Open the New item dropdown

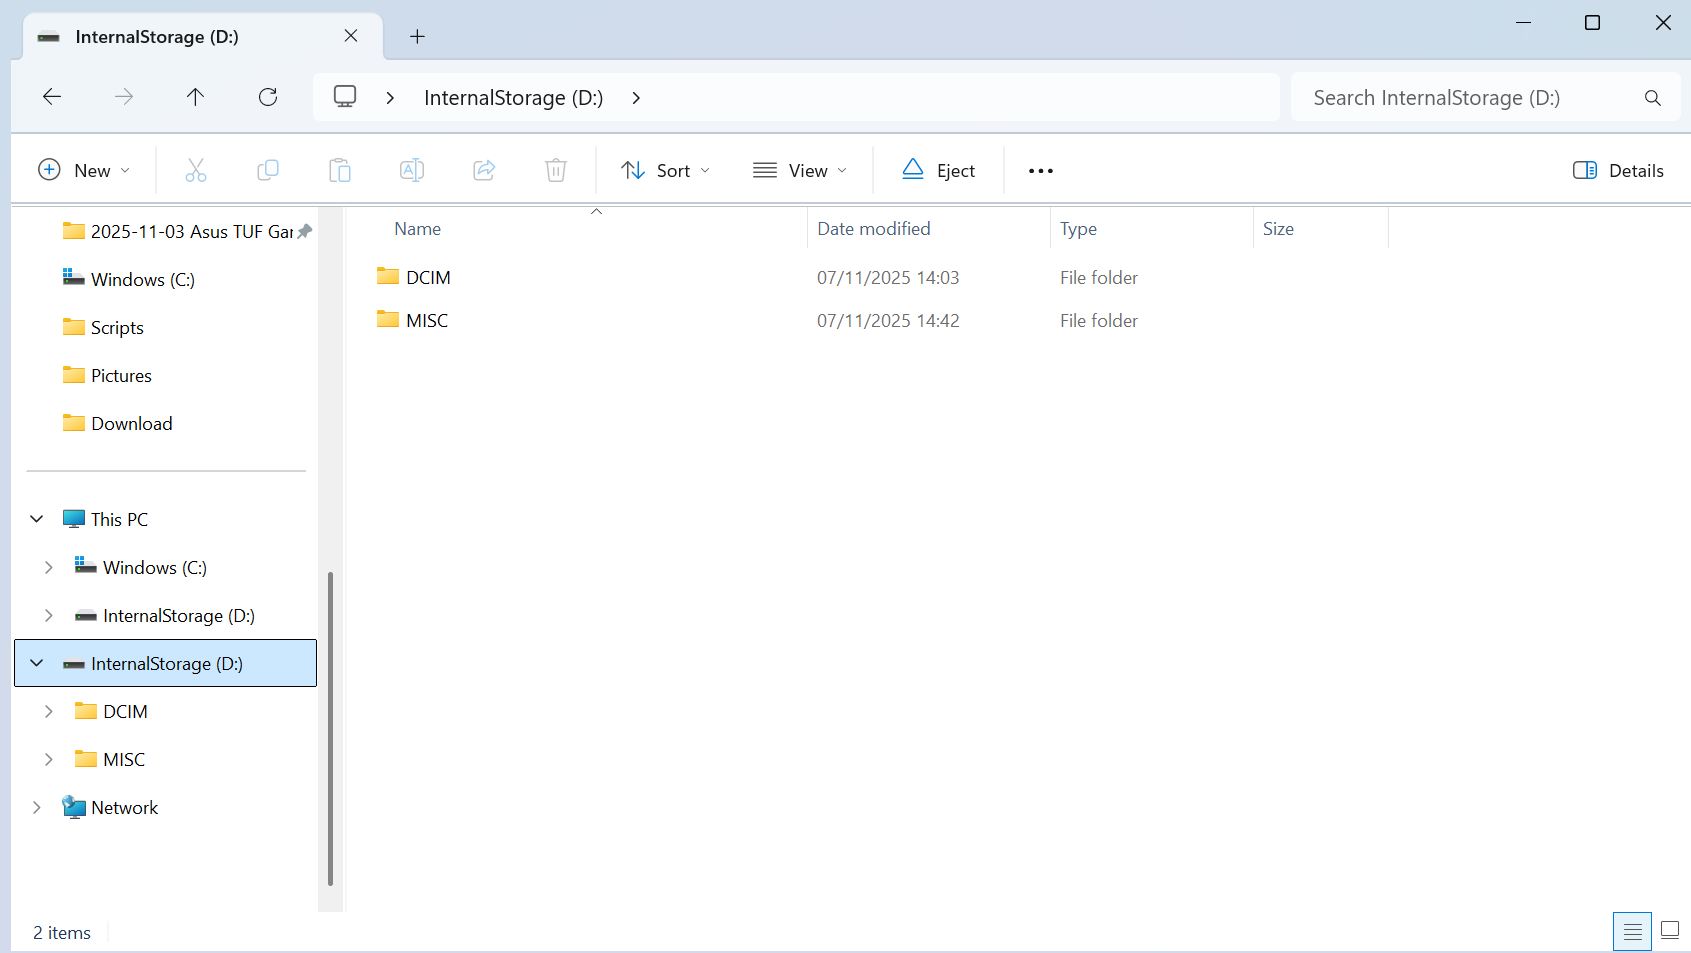click(84, 171)
